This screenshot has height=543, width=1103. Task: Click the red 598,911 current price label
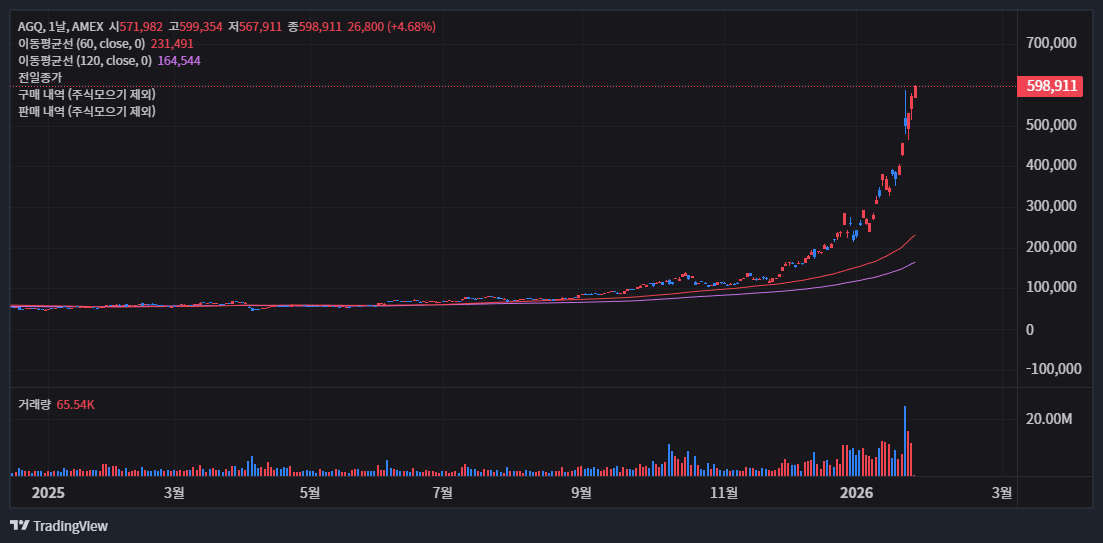pyautogui.click(x=1051, y=86)
